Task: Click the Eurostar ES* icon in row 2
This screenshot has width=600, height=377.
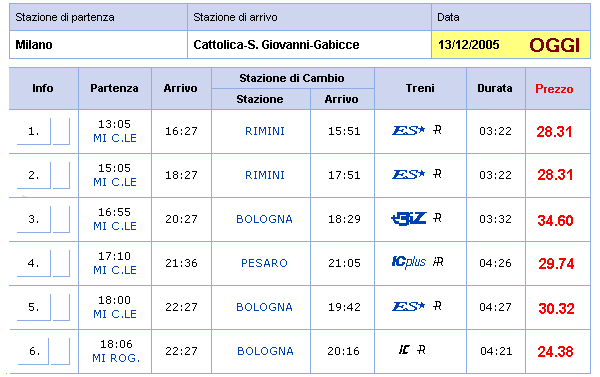Action: point(408,175)
